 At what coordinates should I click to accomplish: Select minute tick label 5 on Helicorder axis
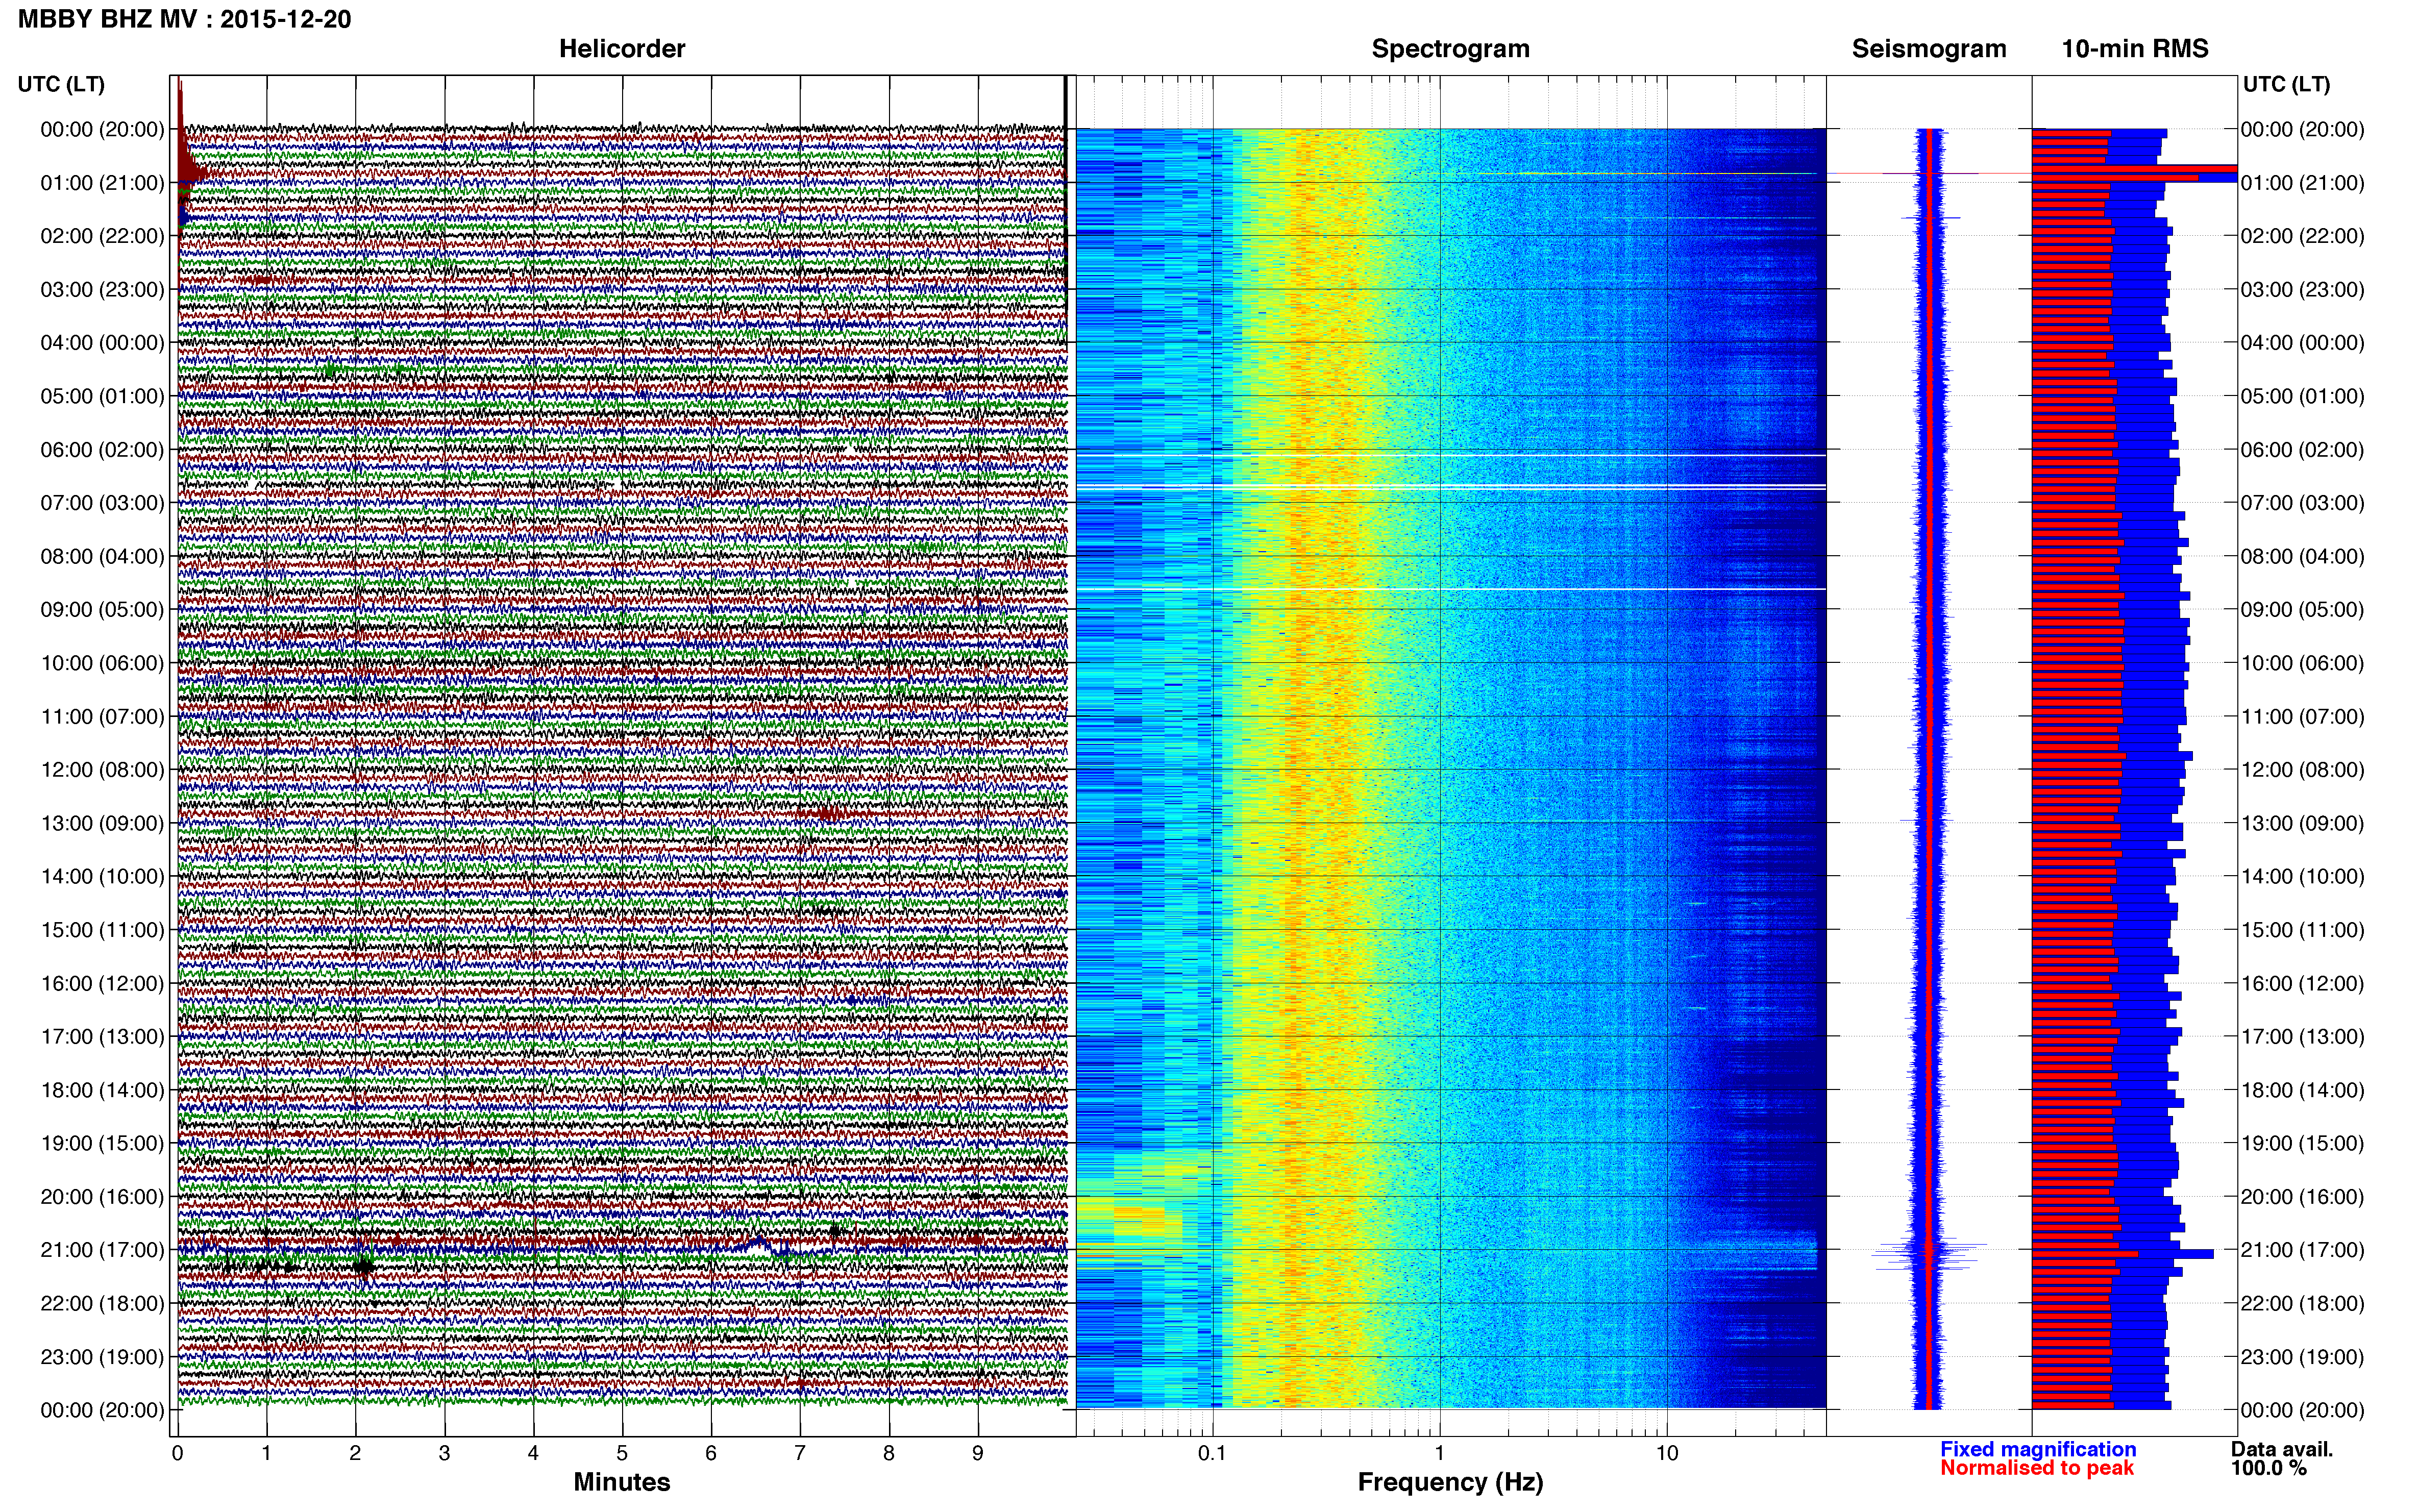pos(622,1453)
